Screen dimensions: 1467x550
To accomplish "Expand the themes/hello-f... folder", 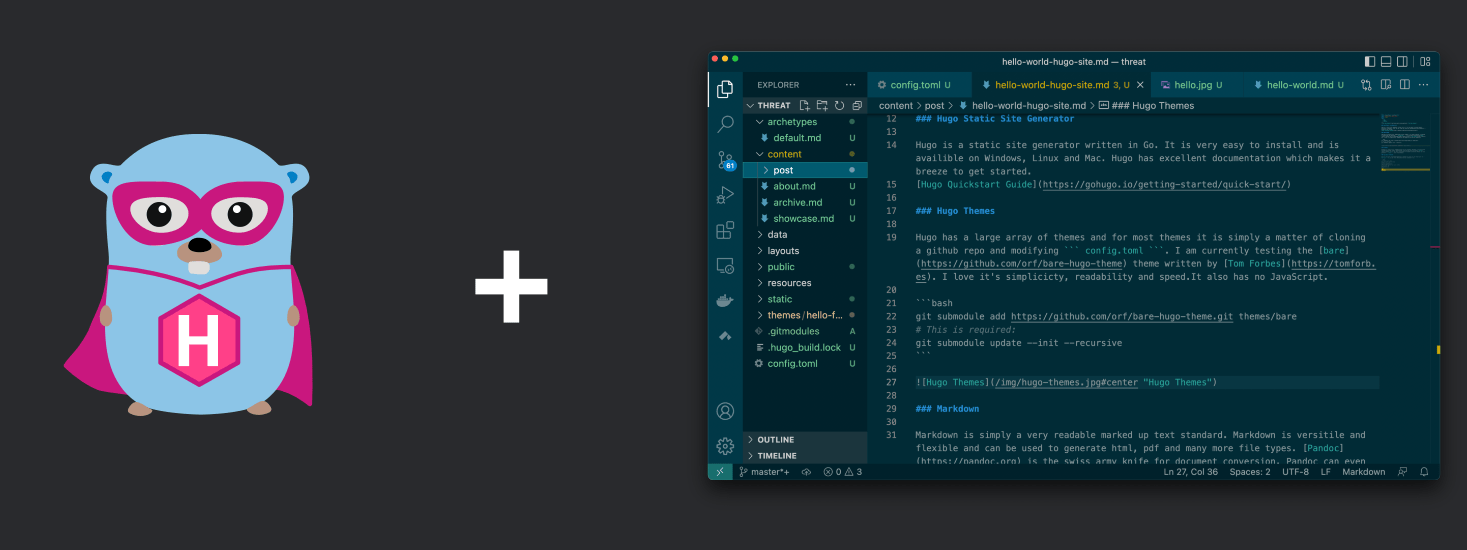I will tap(805, 315).
